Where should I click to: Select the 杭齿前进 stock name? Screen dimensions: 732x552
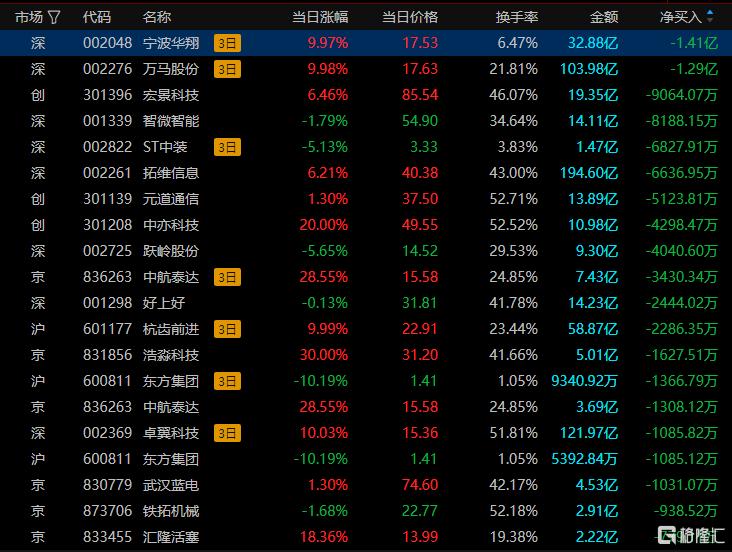coord(171,329)
